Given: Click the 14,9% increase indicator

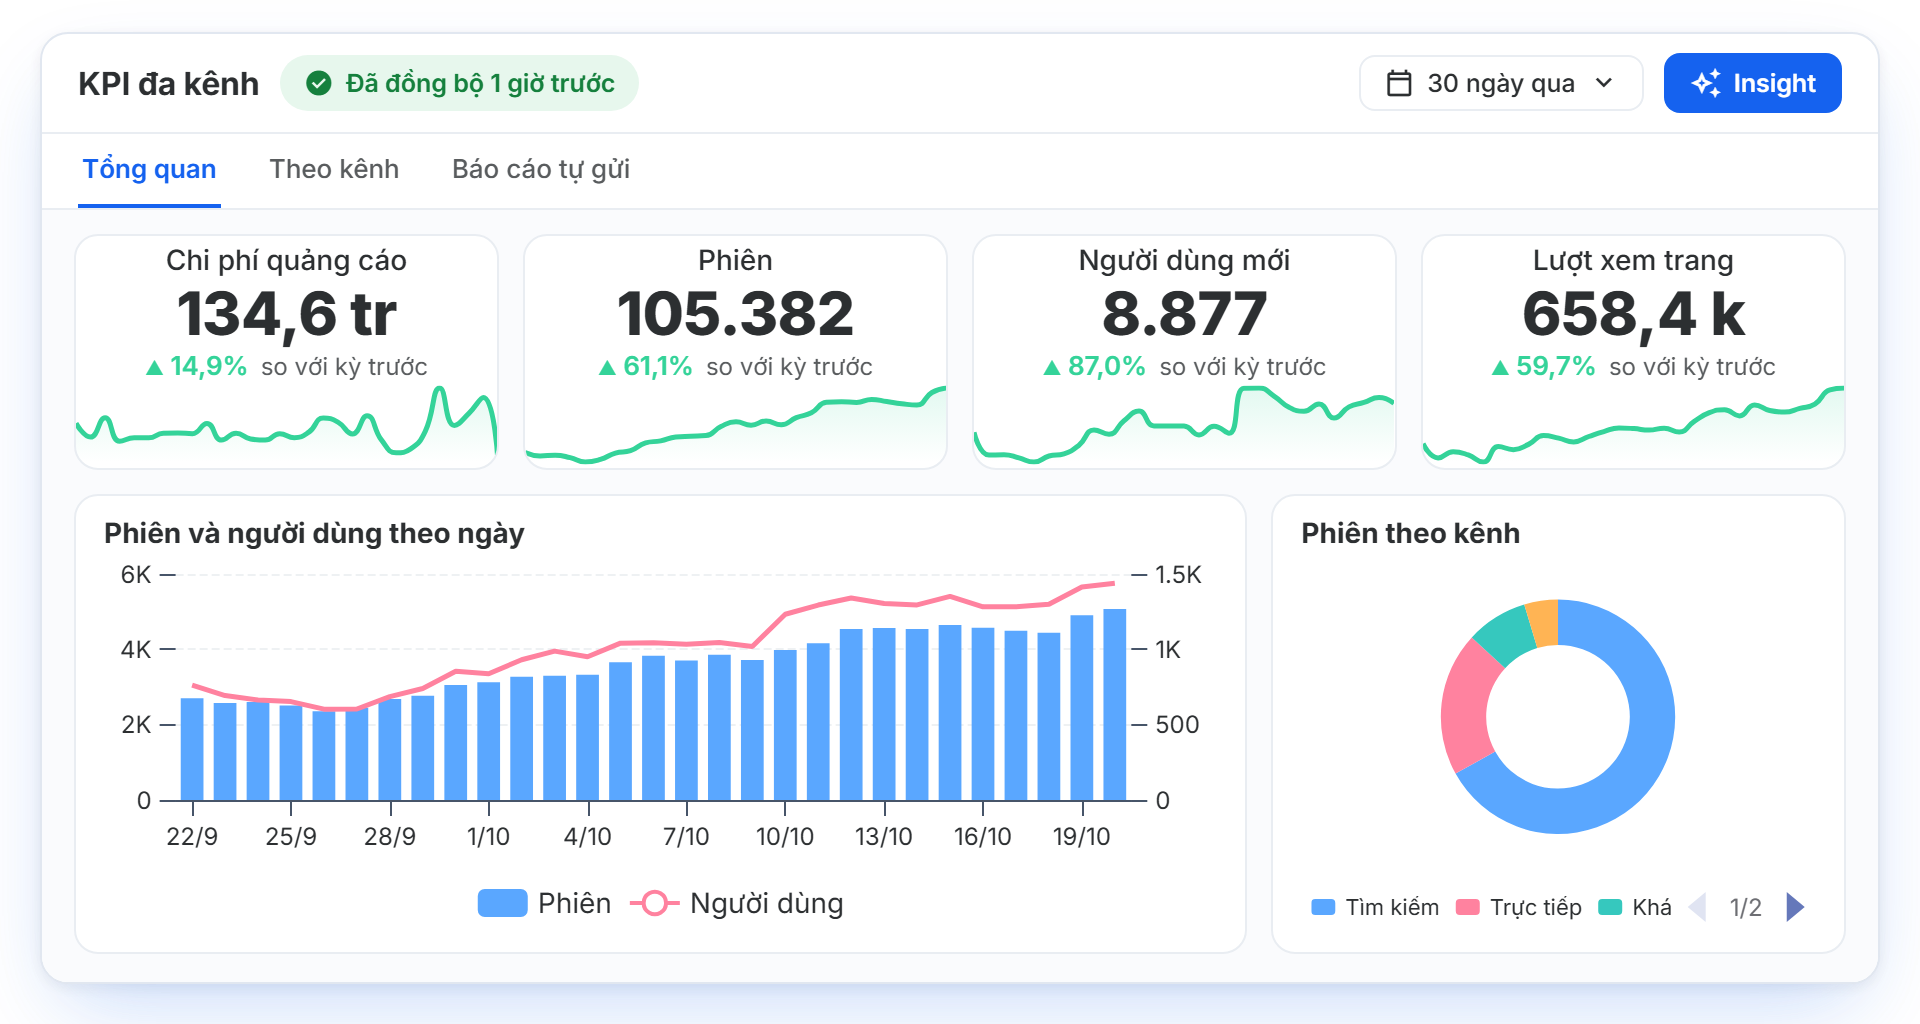Looking at the screenshot, I should [x=196, y=367].
